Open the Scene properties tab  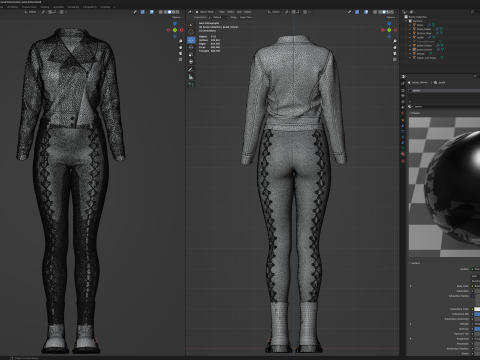(403, 107)
